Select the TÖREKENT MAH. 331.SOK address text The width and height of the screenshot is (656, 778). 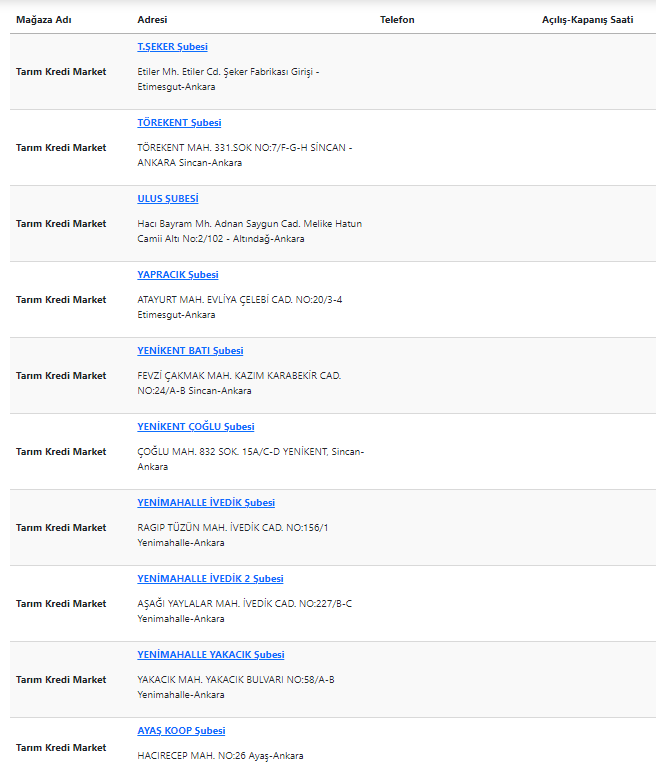245,155
